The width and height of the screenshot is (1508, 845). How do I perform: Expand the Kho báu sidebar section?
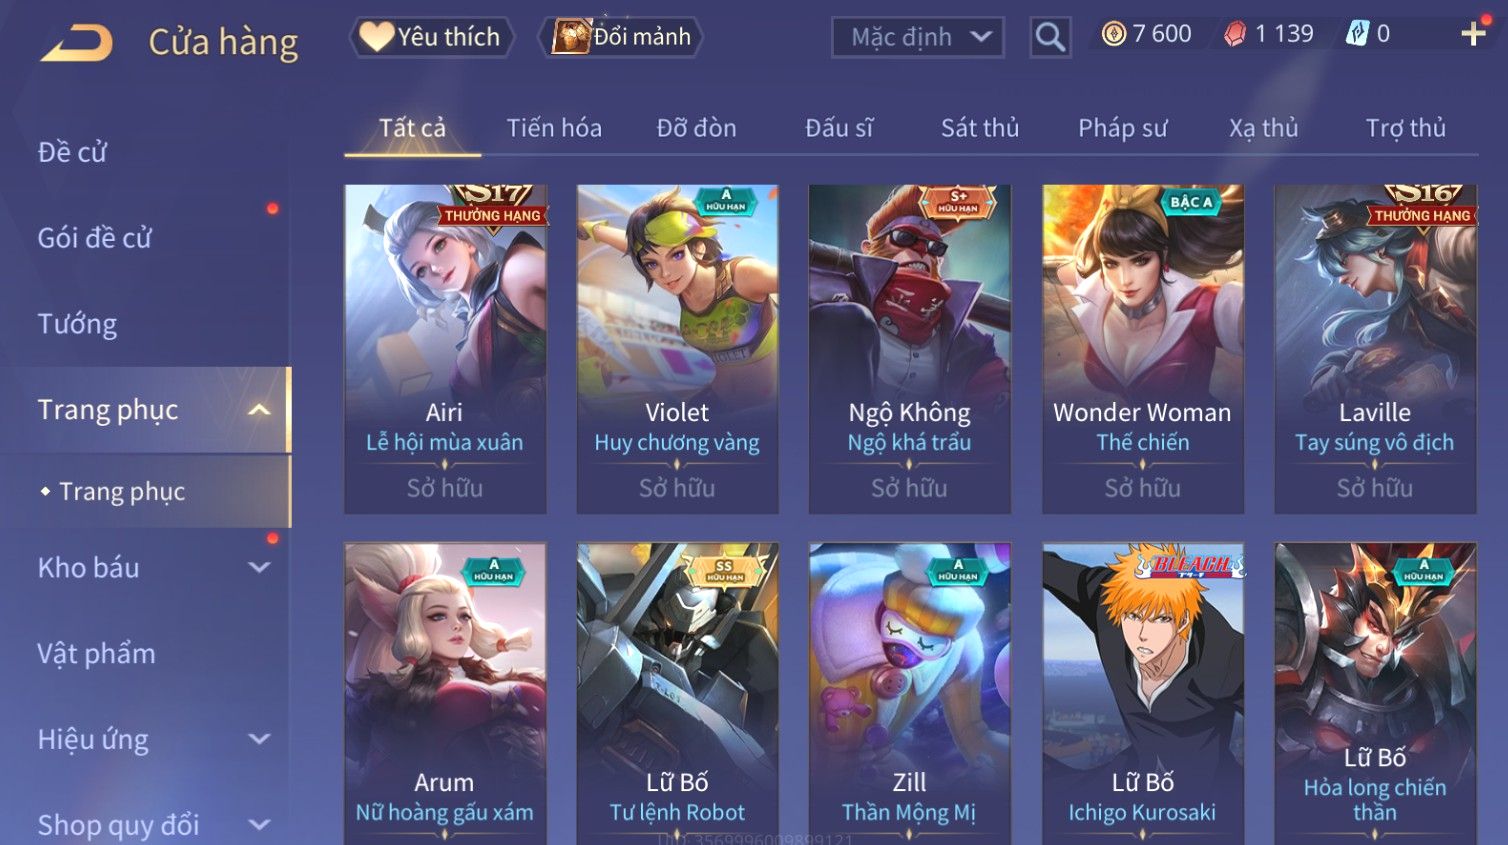(x=259, y=568)
